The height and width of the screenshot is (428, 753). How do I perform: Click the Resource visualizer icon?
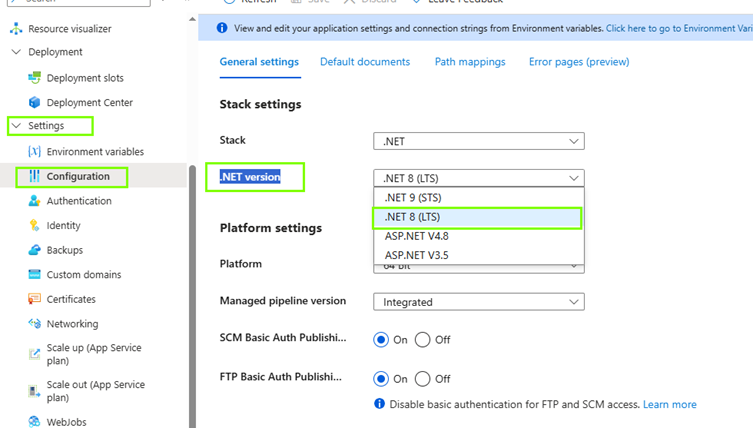(16, 29)
